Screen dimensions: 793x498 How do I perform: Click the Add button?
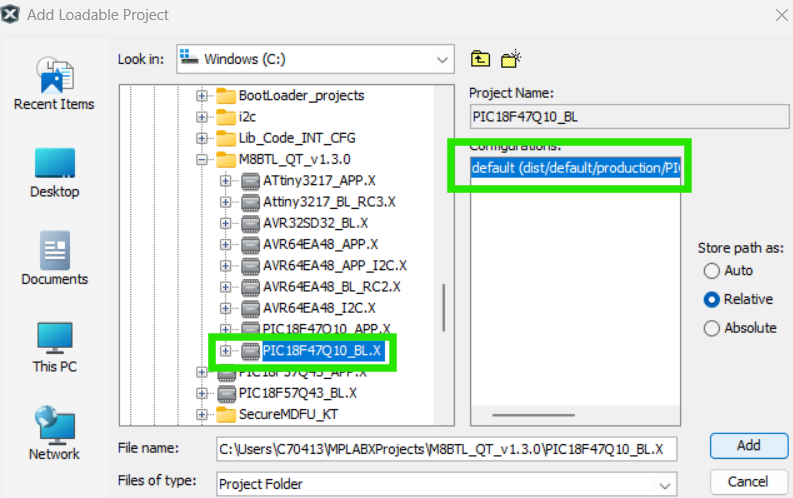(x=747, y=445)
